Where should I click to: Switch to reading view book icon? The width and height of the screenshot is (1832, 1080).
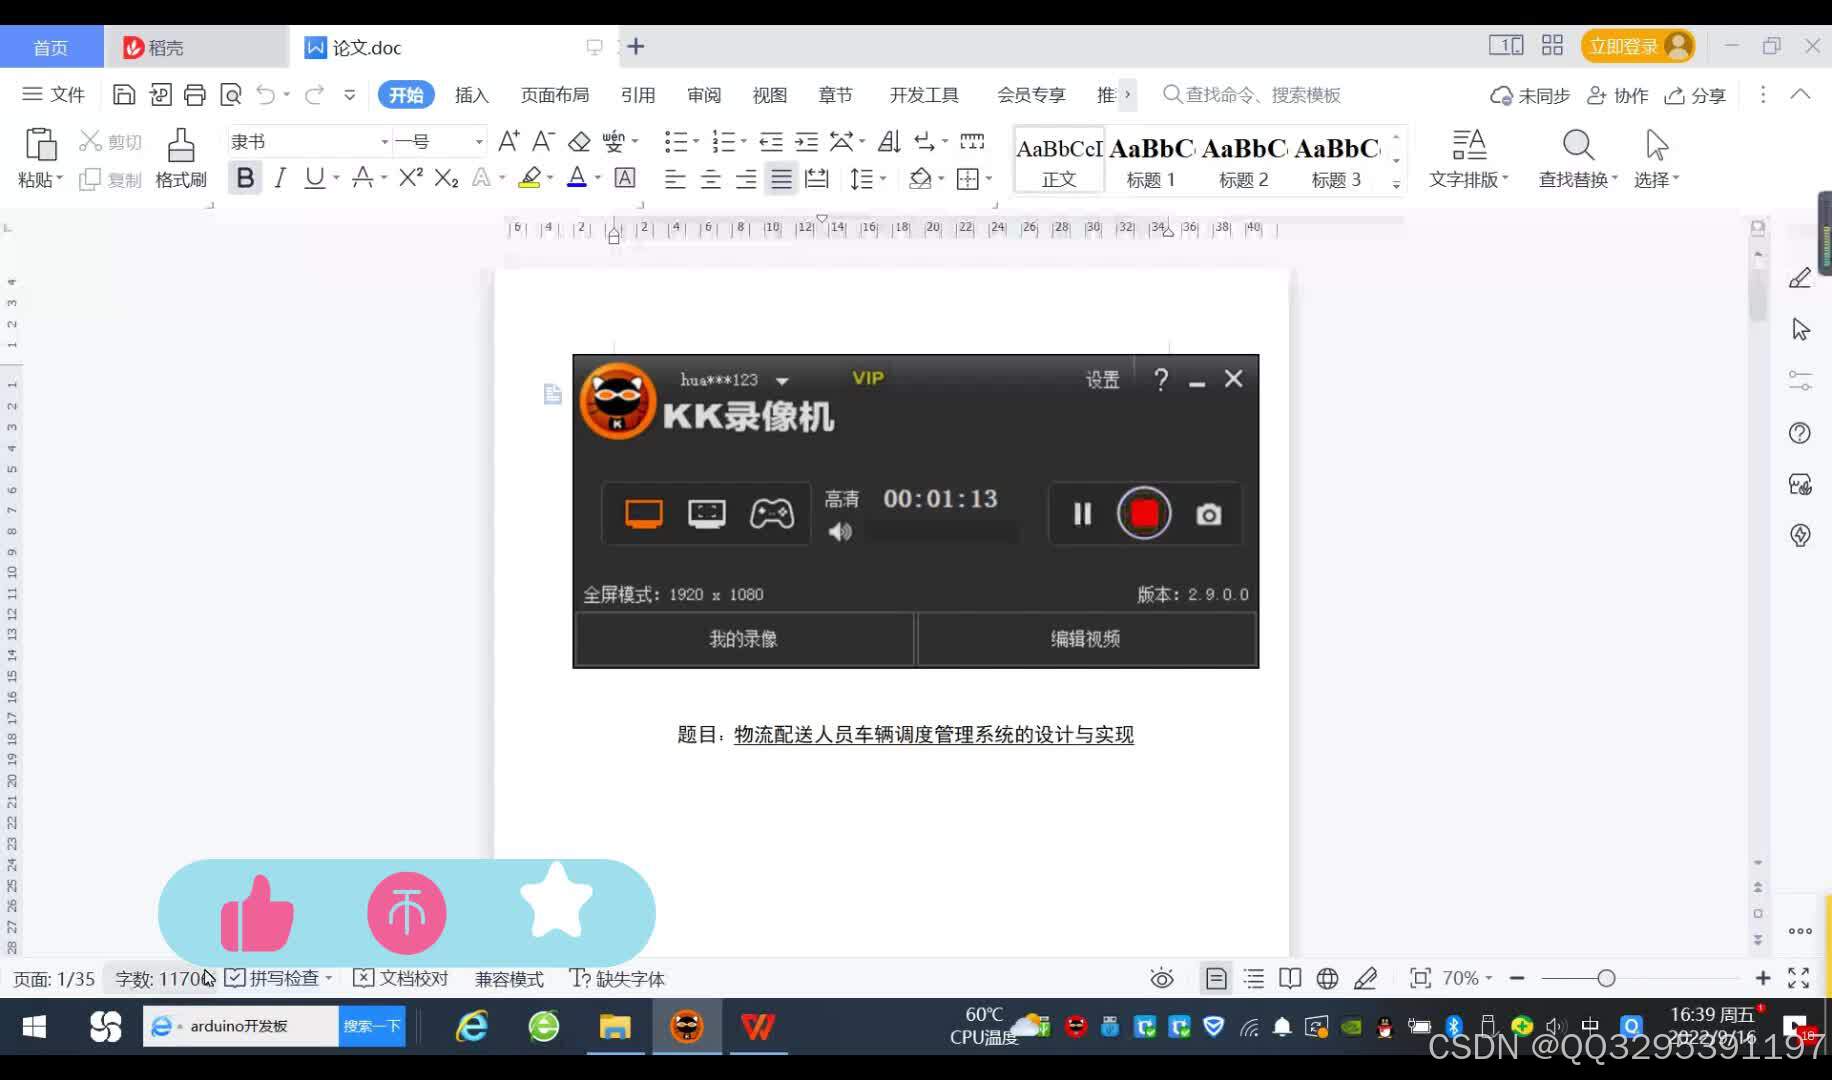1290,978
